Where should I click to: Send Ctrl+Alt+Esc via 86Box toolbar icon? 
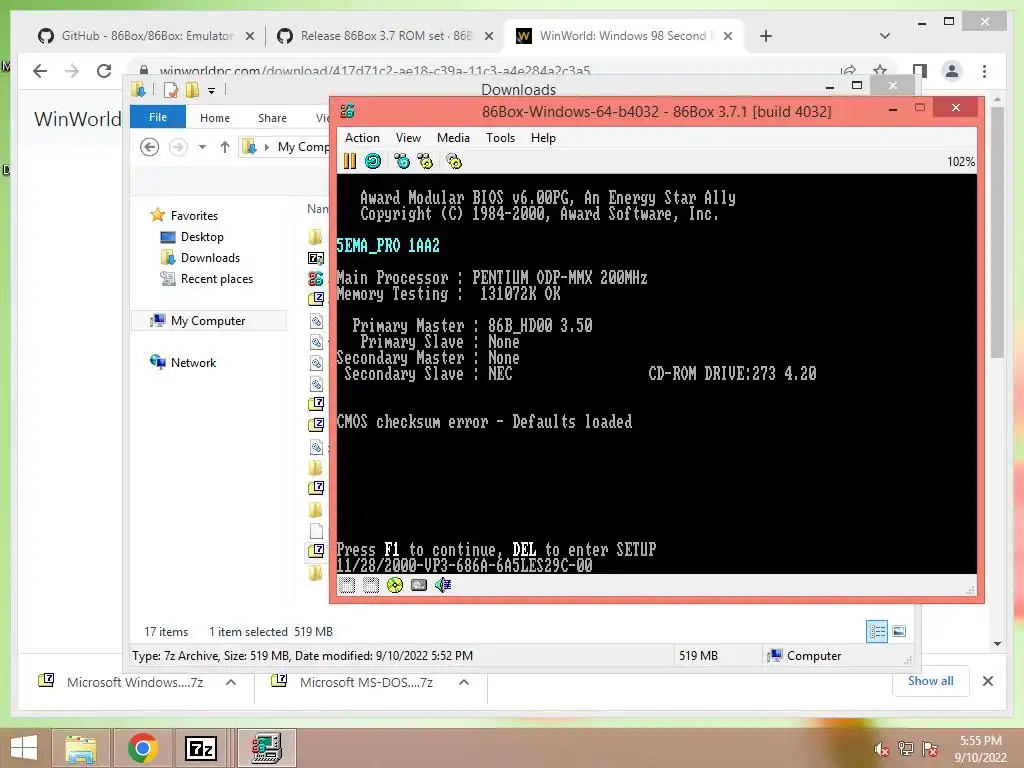click(425, 161)
